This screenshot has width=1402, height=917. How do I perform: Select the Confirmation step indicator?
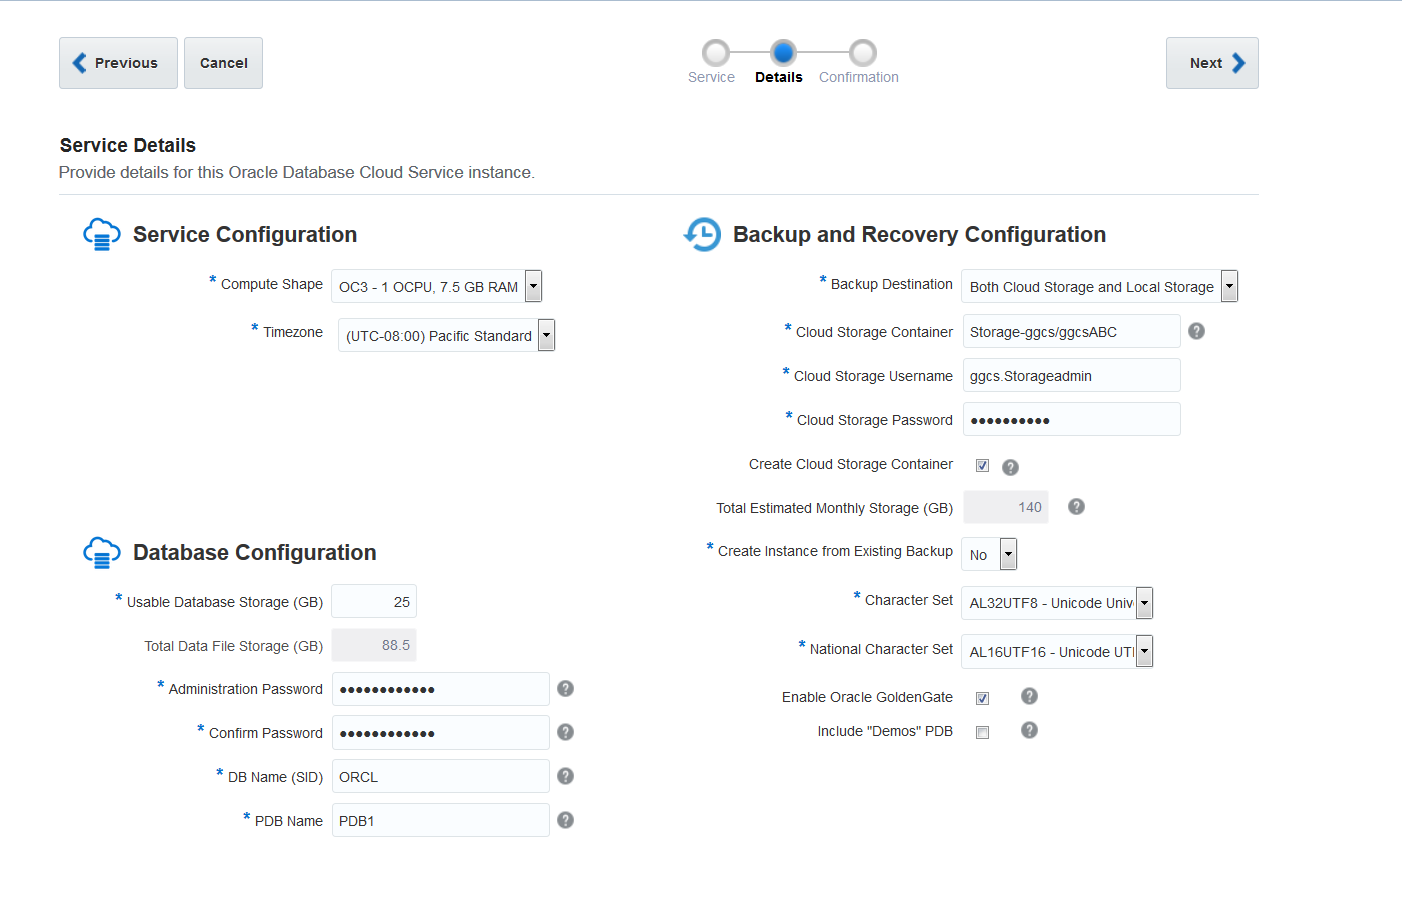[x=858, y=53]
